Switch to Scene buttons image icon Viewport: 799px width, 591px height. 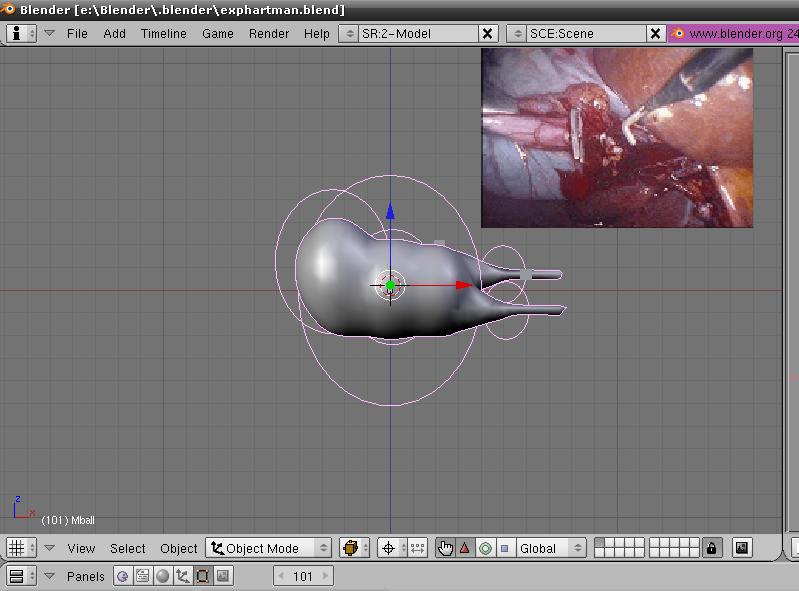point(223,576)
